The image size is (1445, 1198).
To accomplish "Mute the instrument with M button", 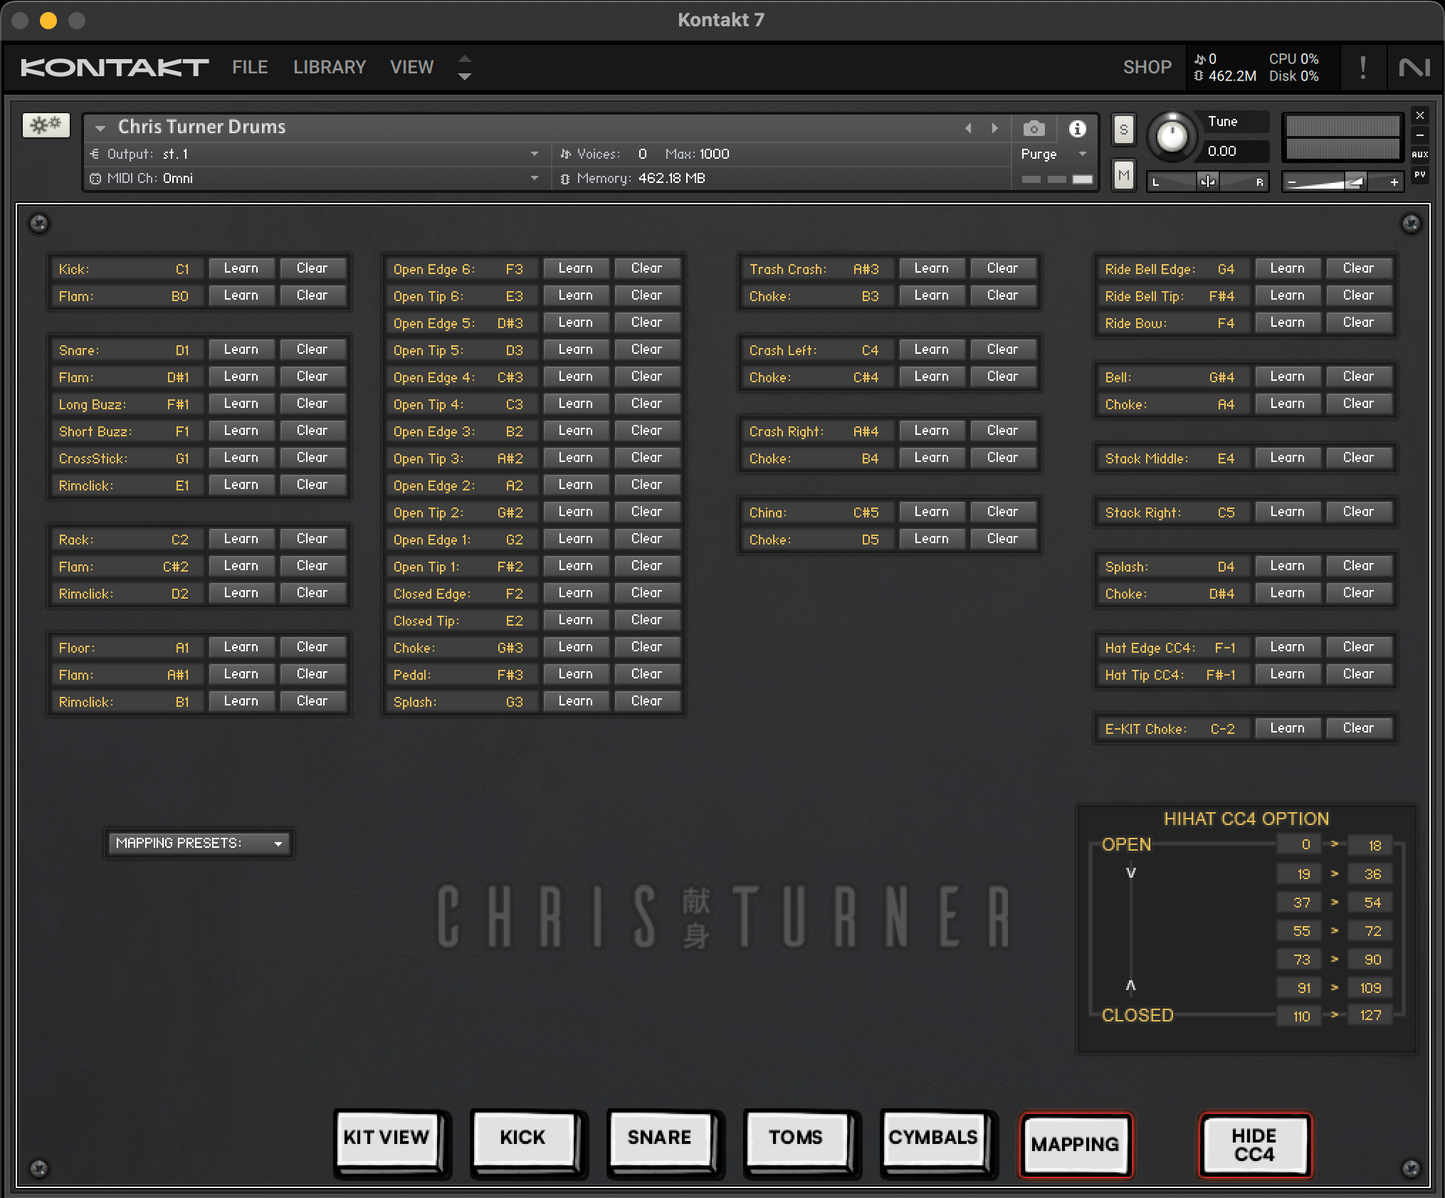I will tap(1124, 176).
